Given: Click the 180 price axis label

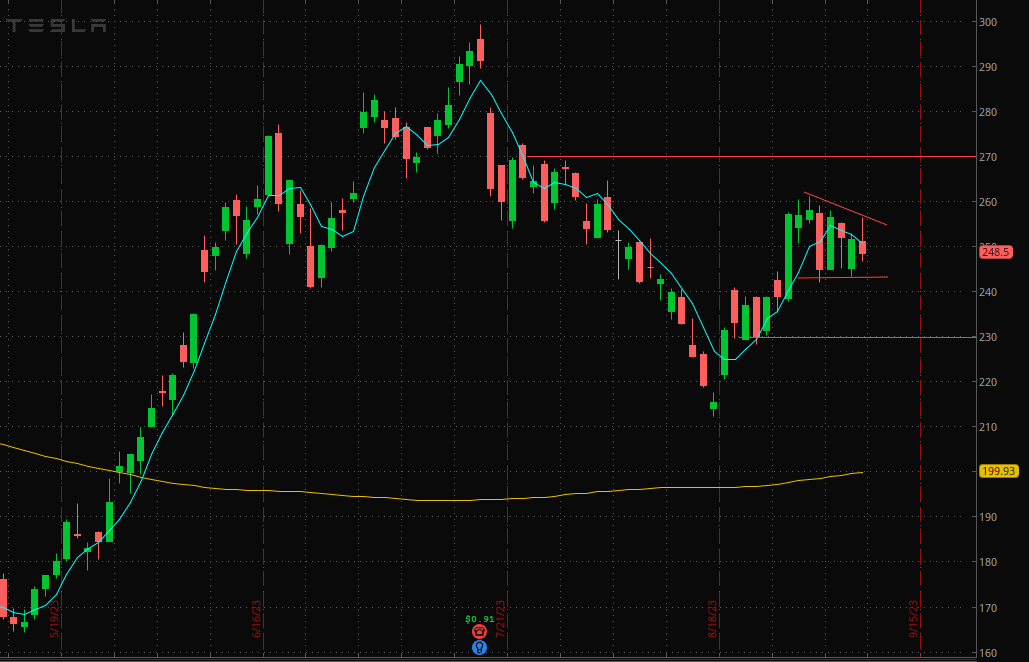Looking at the screenshot, I should (x=988, y=562).
